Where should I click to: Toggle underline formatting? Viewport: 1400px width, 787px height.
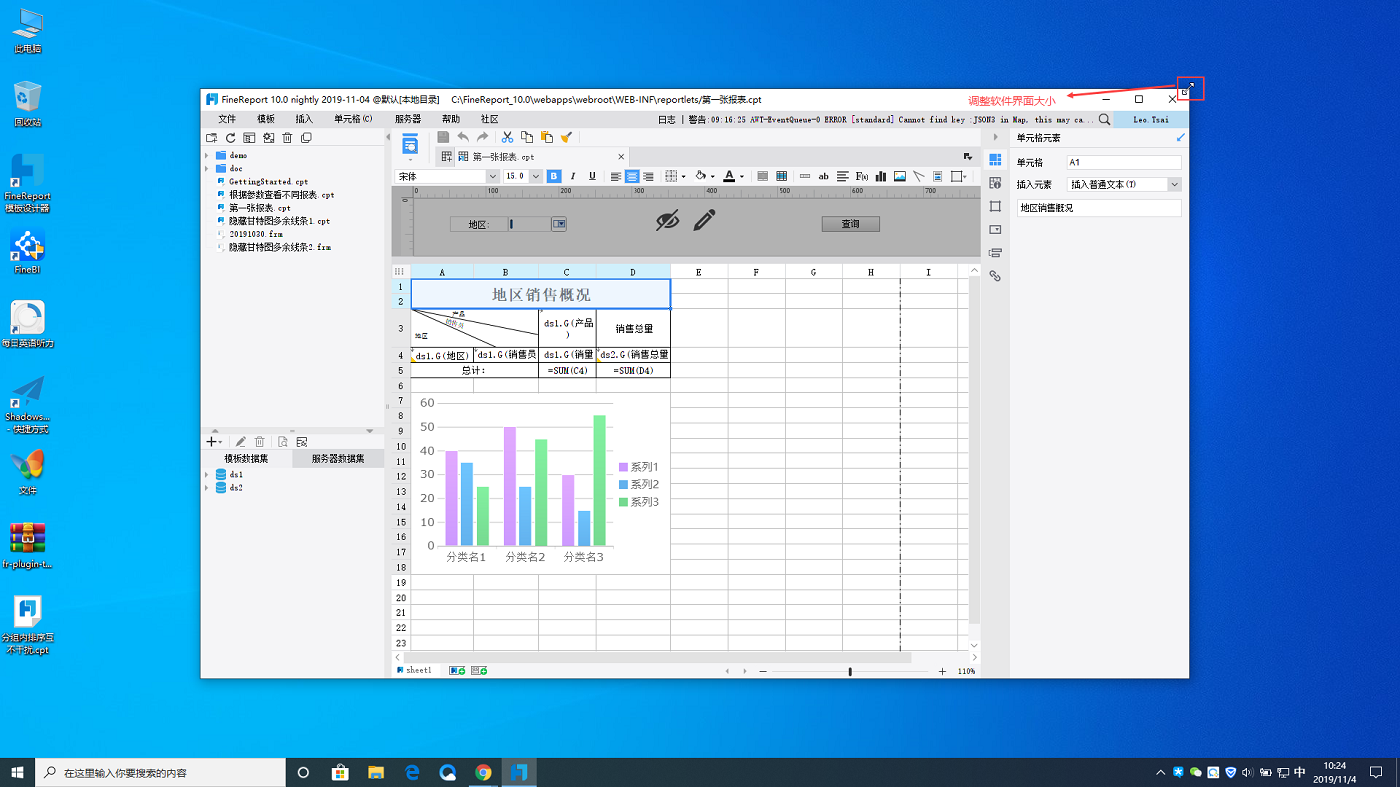592,176
